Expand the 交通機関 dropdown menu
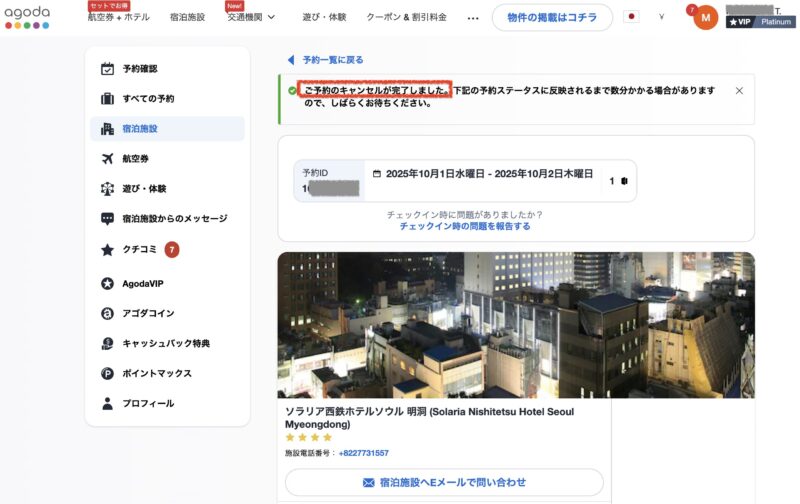Viewport: 800px width, 504px height. pos(250,17)
